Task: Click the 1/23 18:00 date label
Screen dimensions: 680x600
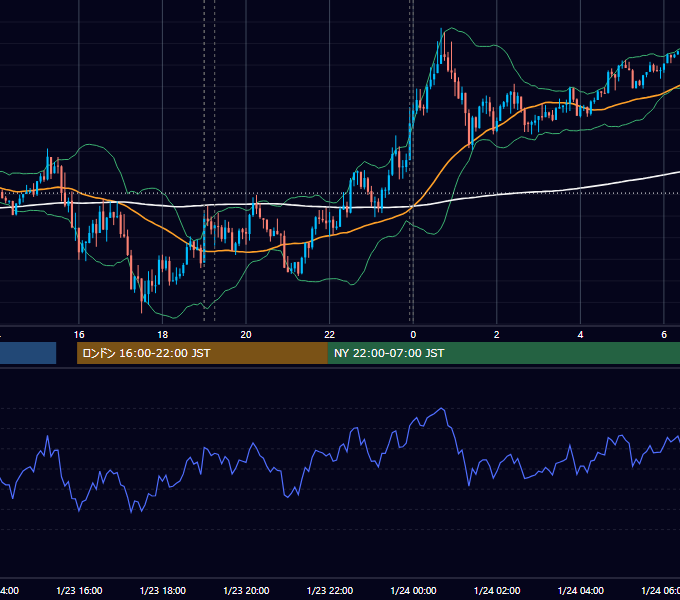Action: coord(163,590)
